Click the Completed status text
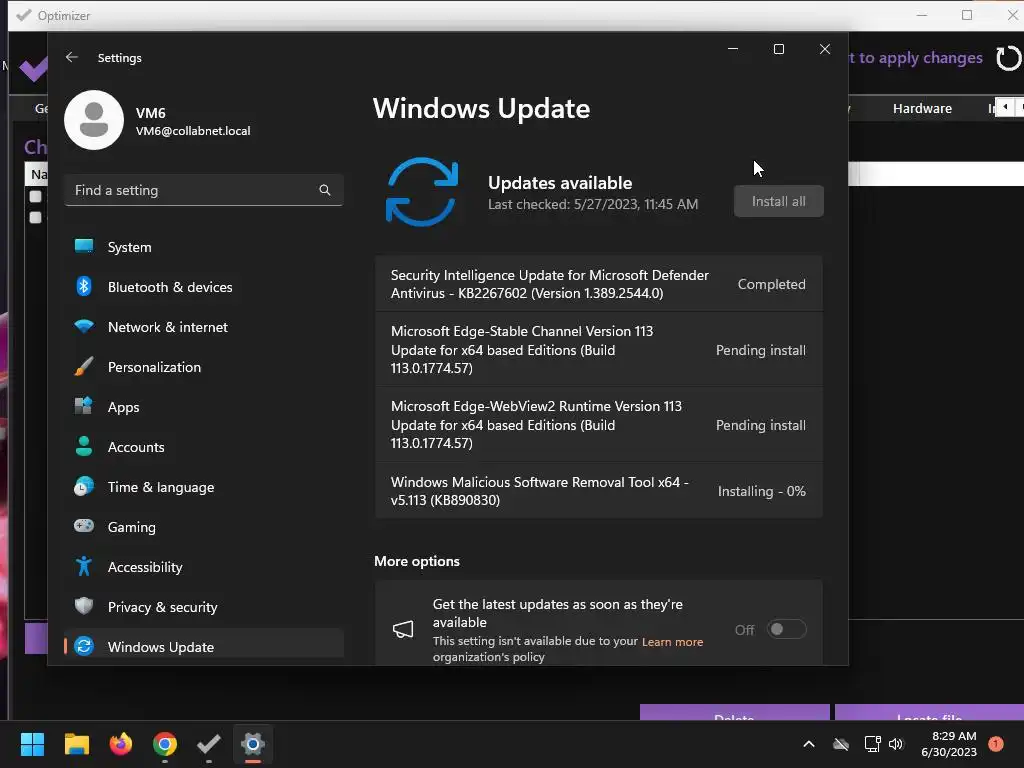Screen dimensions: 1024x768 771,284
